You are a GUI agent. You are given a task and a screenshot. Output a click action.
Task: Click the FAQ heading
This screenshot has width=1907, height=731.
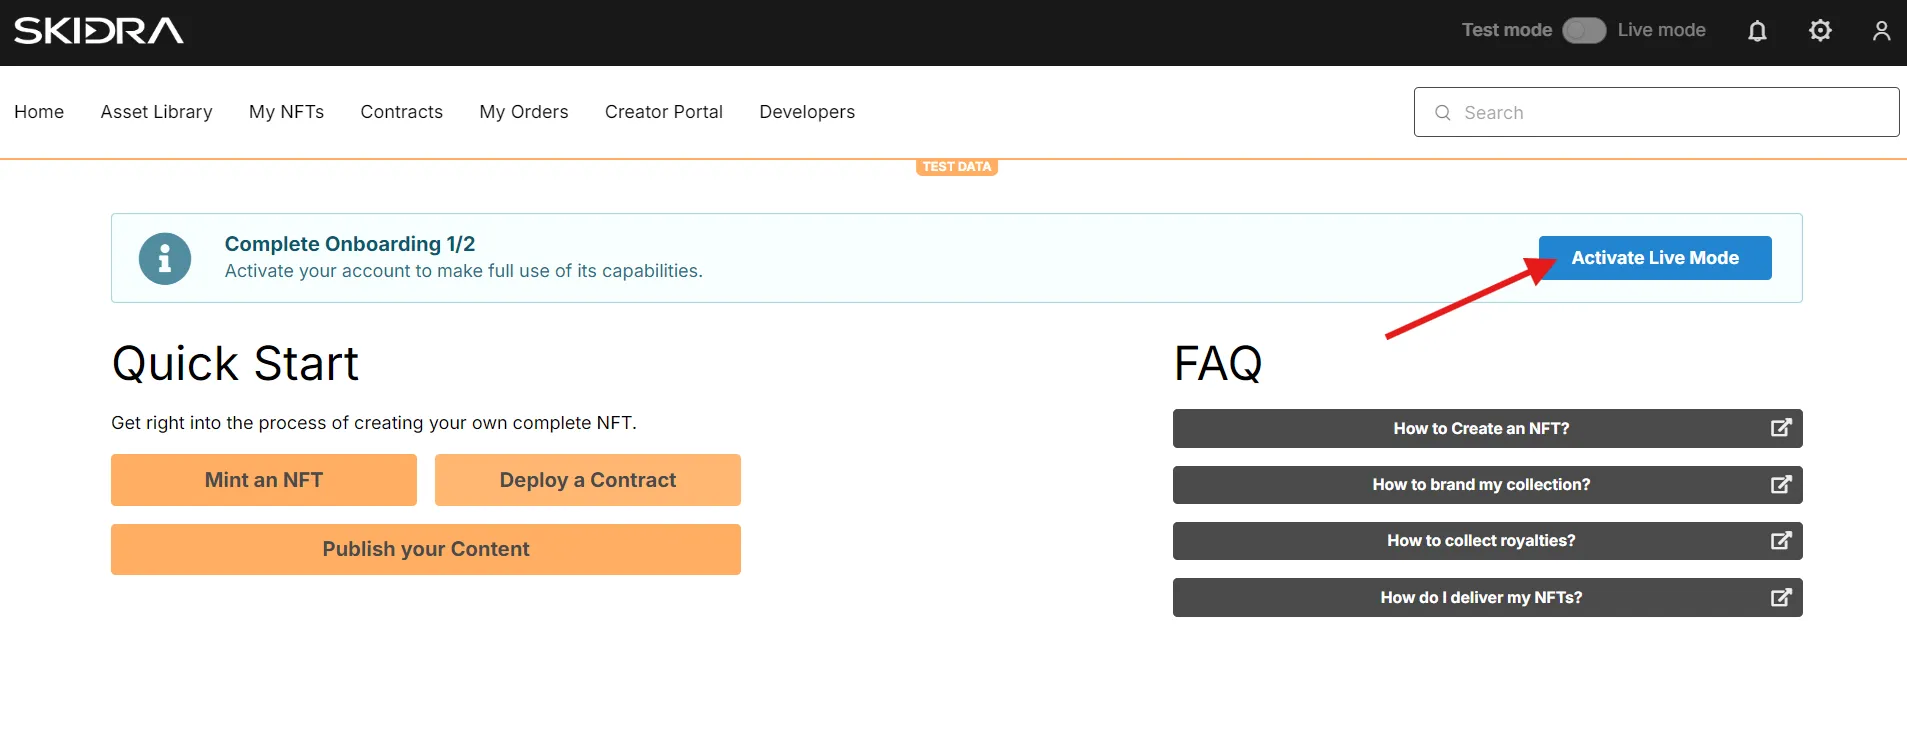(x=1218, y=363)
